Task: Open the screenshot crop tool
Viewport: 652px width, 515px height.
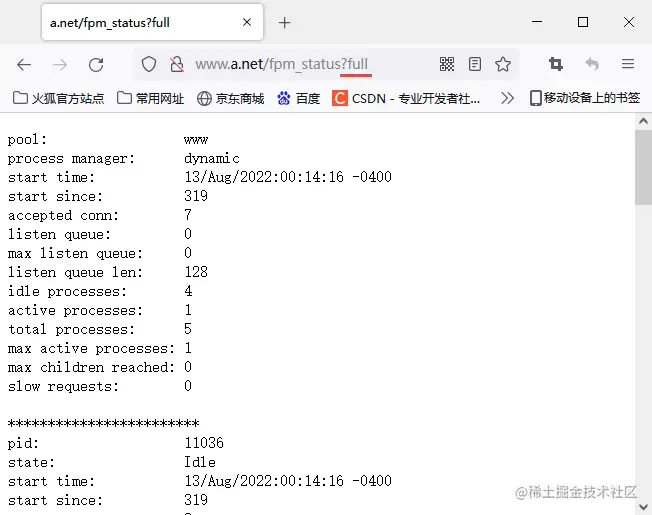Action: coord(556,64)
